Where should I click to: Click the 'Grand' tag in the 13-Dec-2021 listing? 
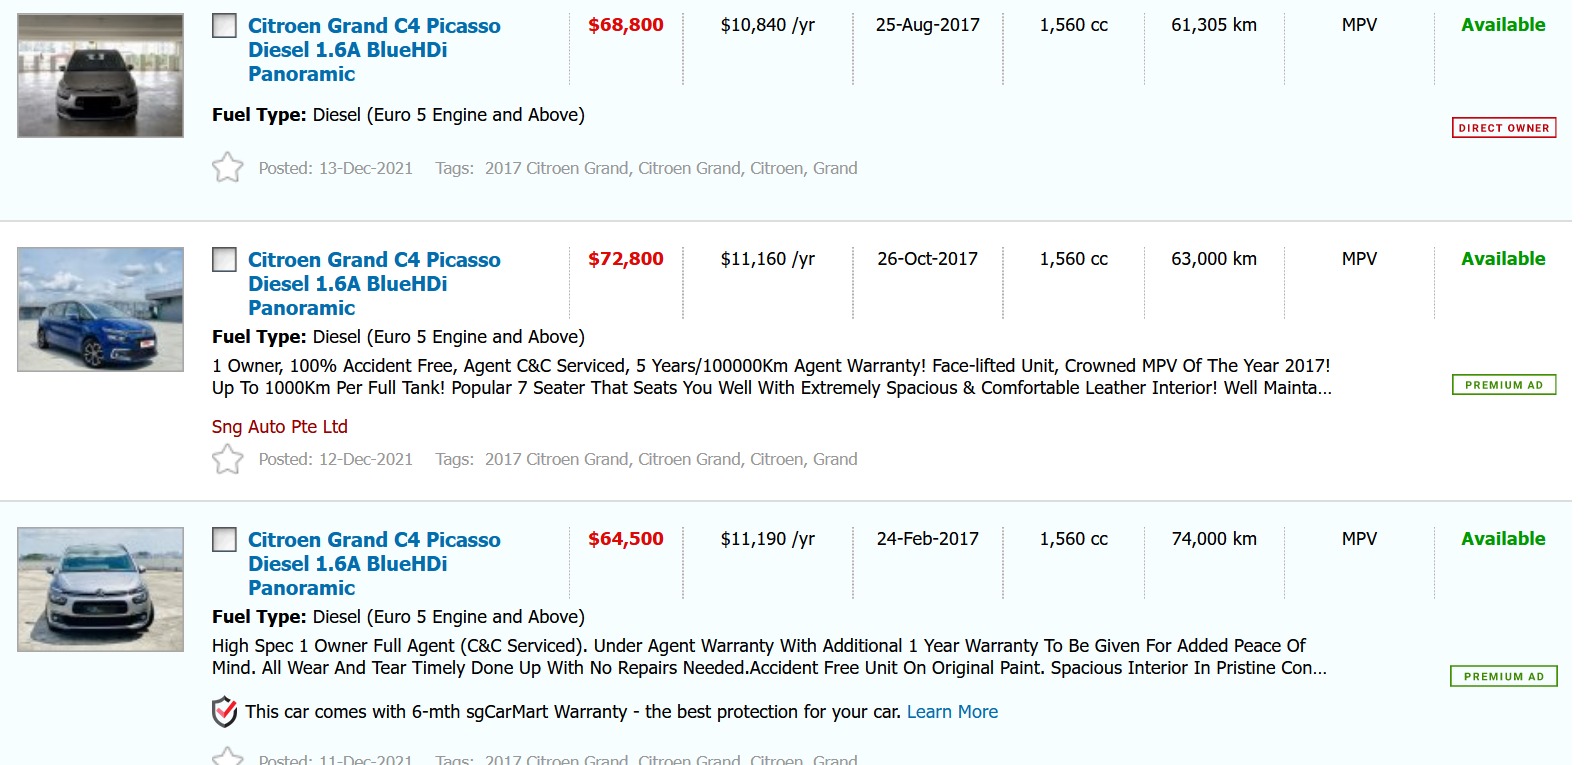click(x=835, y=168)
